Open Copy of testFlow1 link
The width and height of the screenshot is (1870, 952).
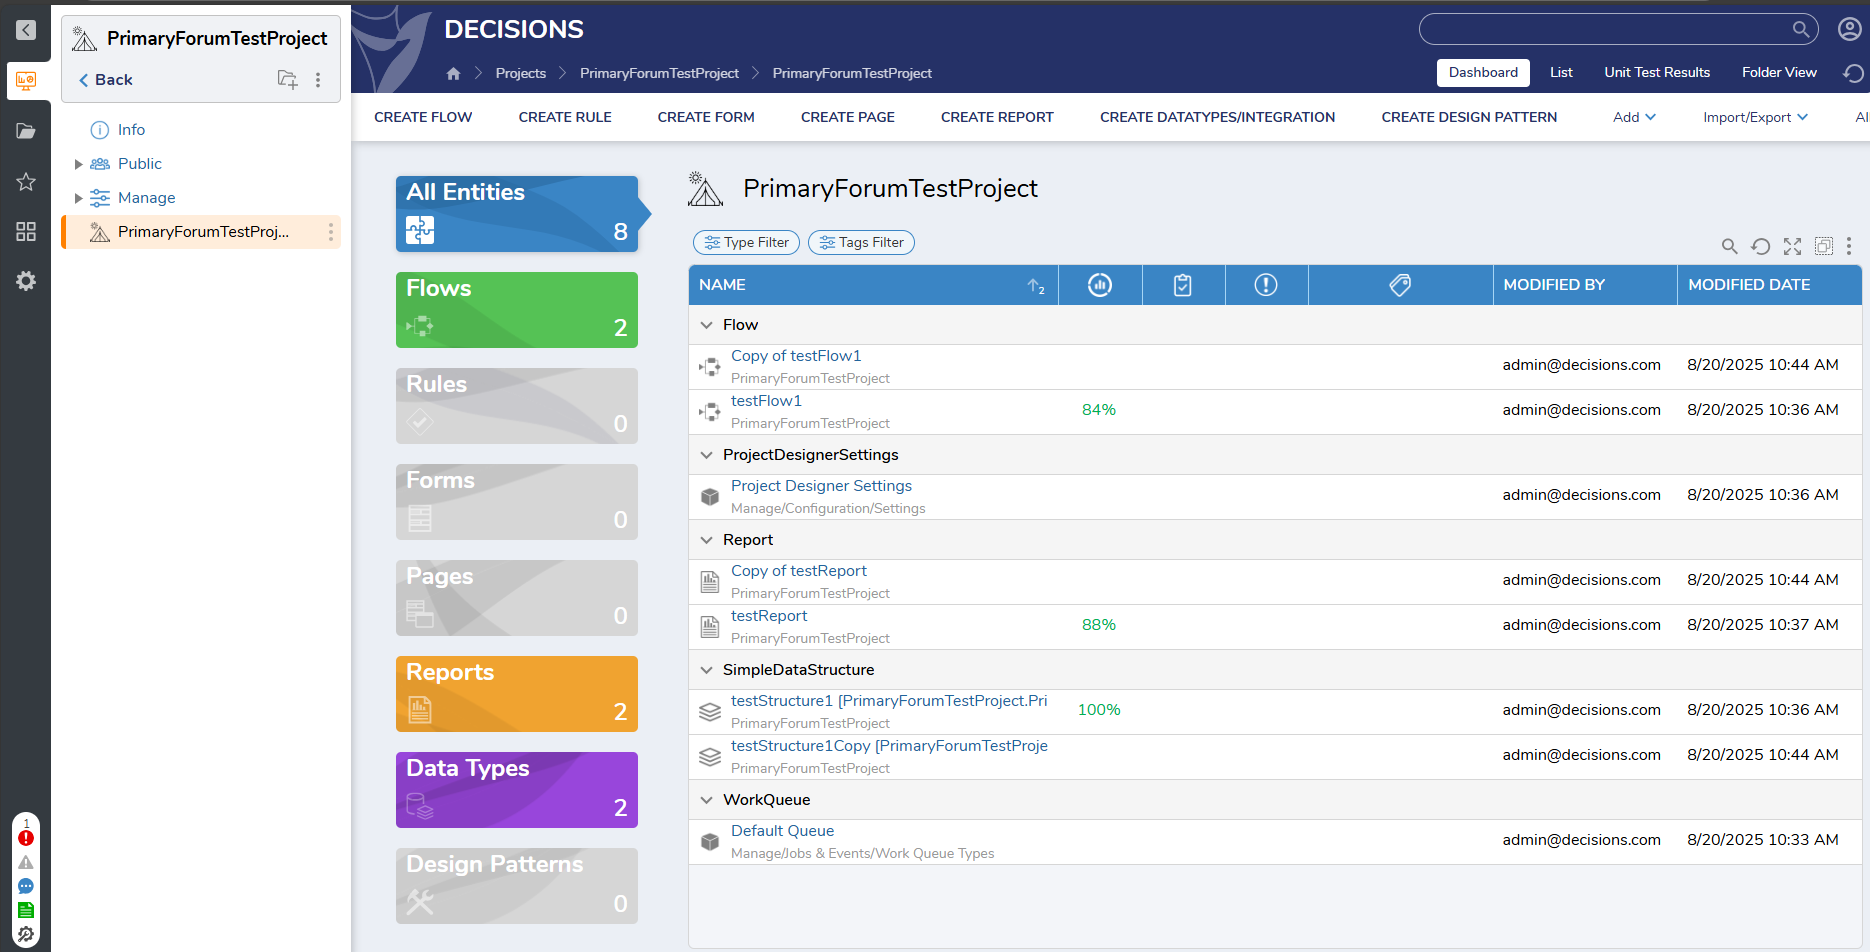point(796,356)
